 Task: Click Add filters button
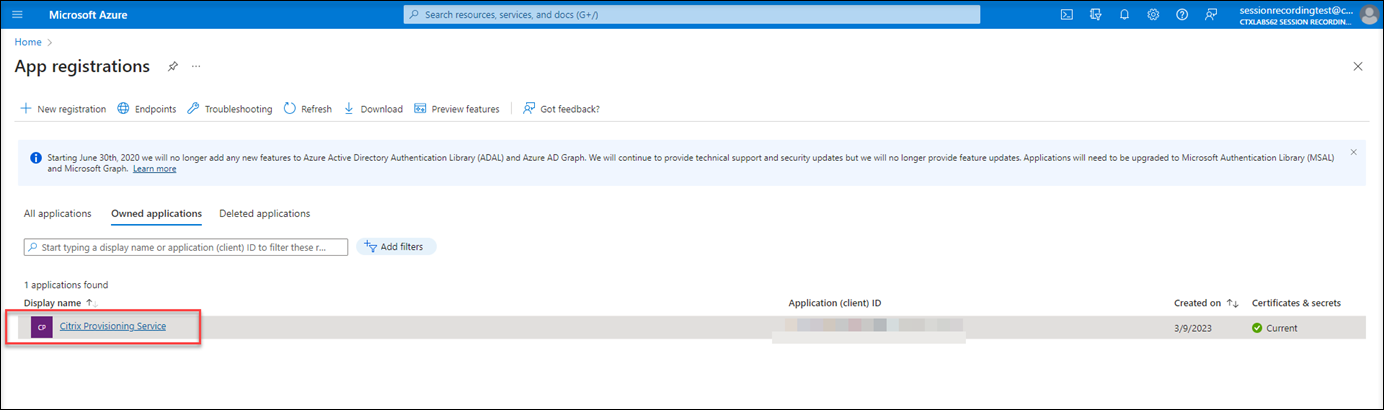[x=396, y=247]
